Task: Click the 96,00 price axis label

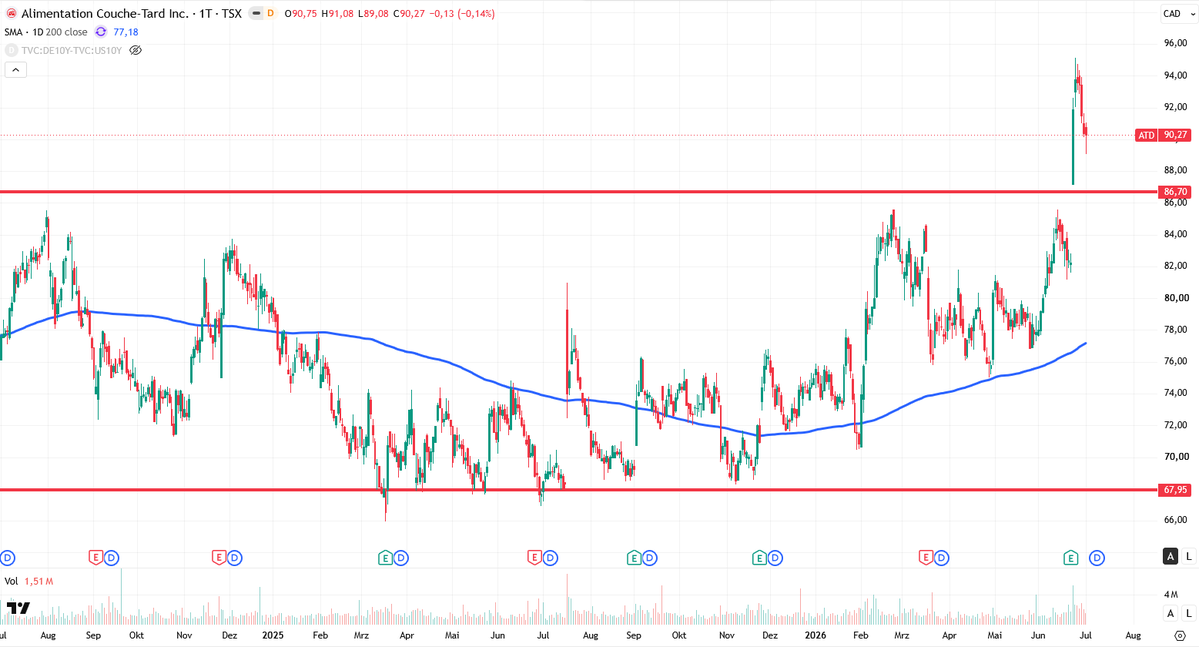Action: [x=1175, y=44]
